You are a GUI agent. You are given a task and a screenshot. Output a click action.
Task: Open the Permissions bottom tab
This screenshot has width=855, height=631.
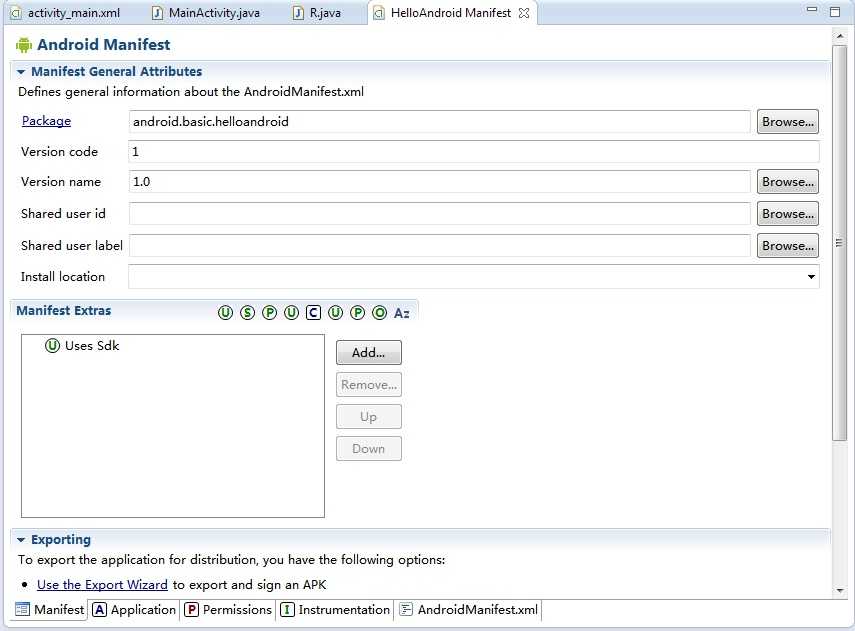[228, 609]
